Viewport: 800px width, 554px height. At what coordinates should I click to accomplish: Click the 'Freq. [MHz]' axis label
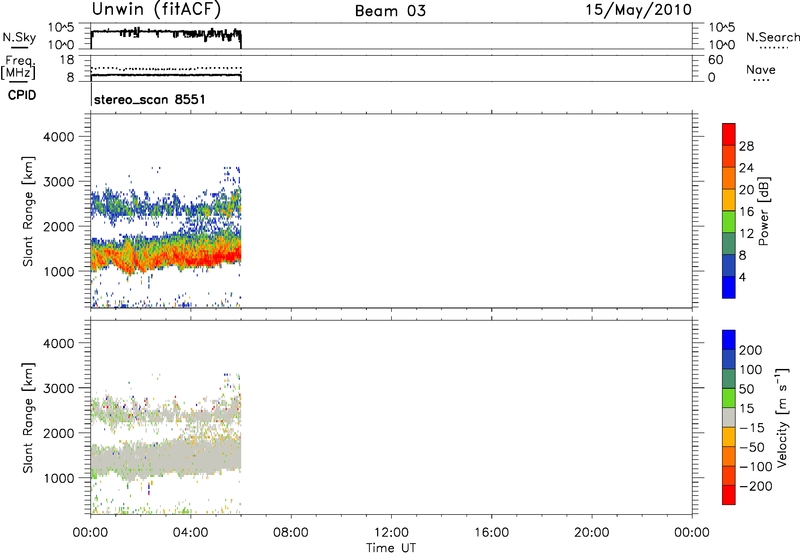pos(18,67)
